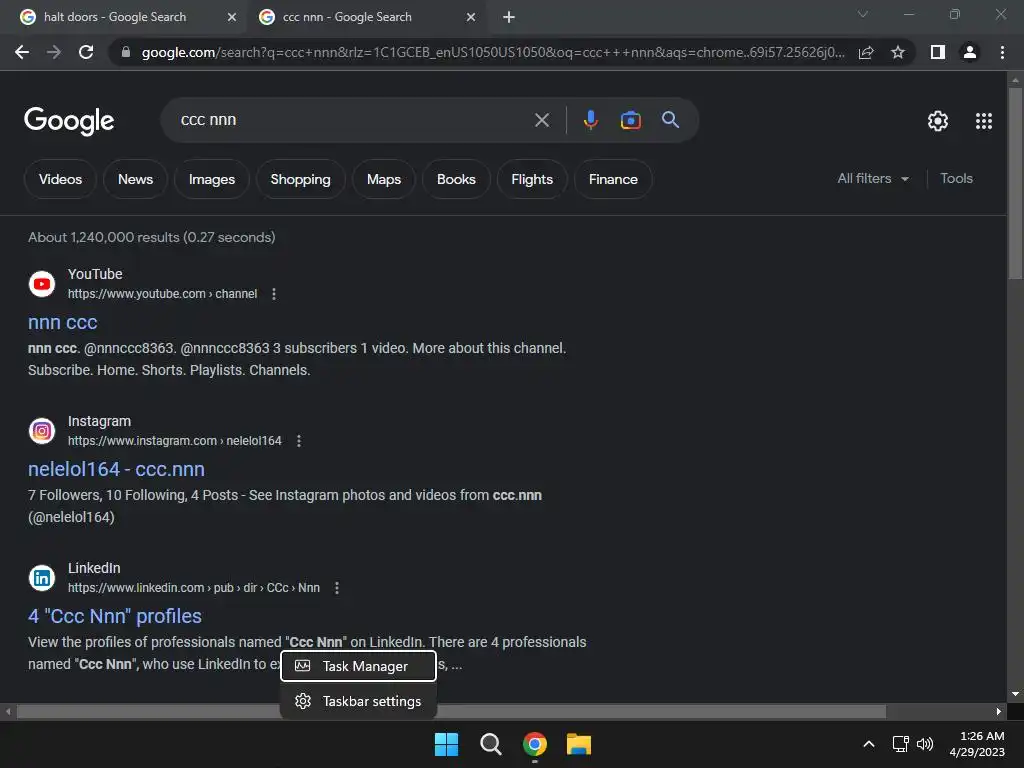Image resolution: width=1024 pixels, height=768 pixels.
Task: Go back to the previous page
Action: click(22, 52)
